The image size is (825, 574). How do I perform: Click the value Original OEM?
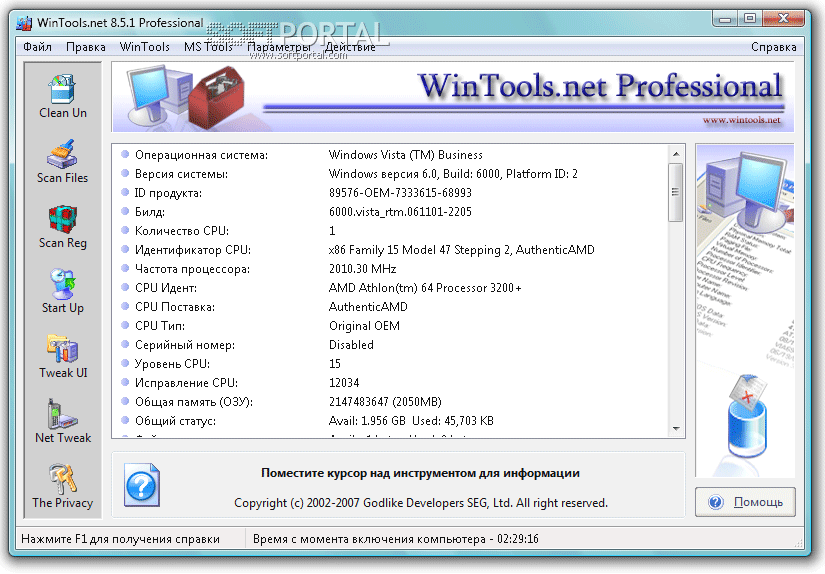pos(364,326)
